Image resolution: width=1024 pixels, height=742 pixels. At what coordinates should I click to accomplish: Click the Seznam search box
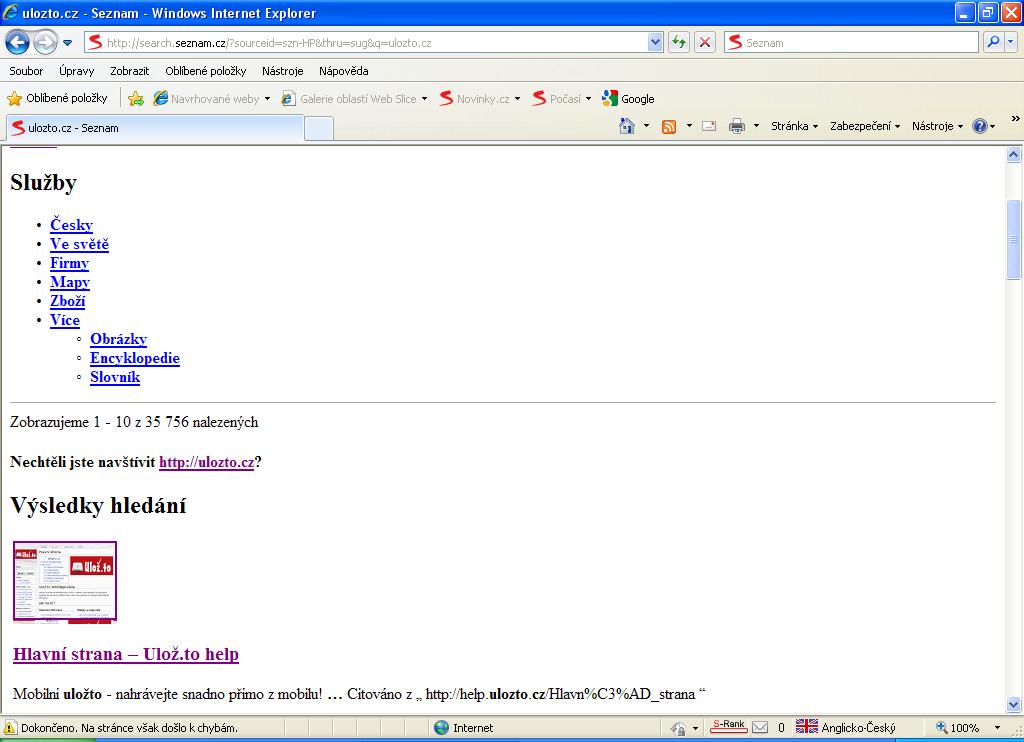point(852,42)
